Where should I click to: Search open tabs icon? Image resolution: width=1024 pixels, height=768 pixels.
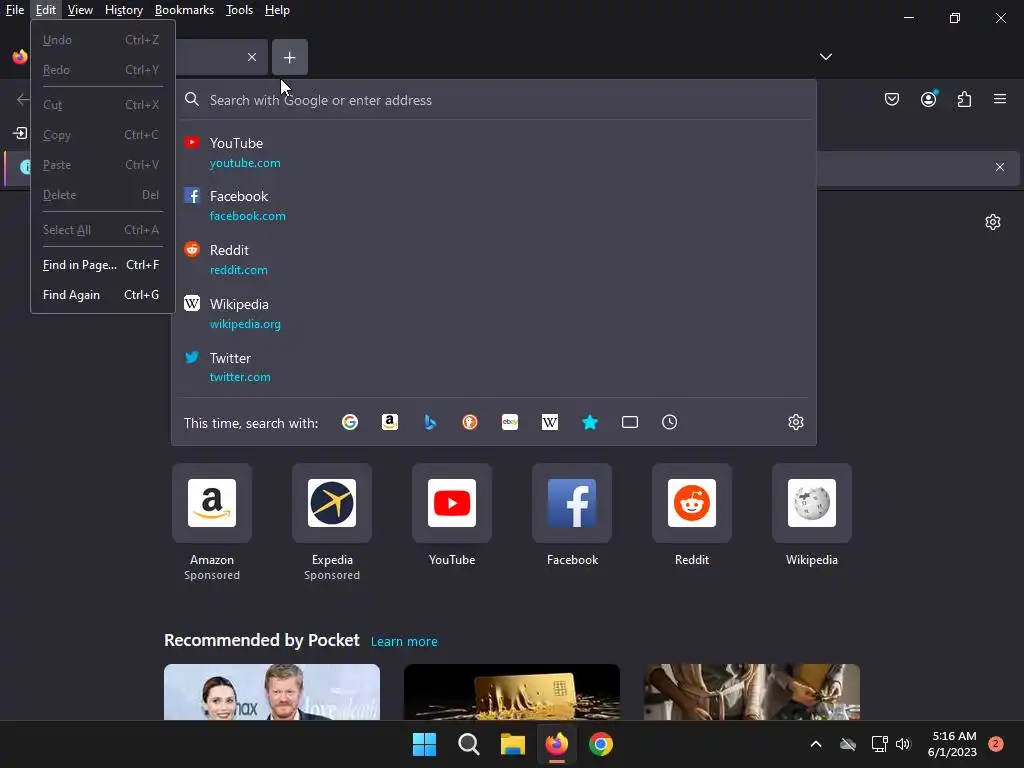pyautogui.click(x=630, y=423)
